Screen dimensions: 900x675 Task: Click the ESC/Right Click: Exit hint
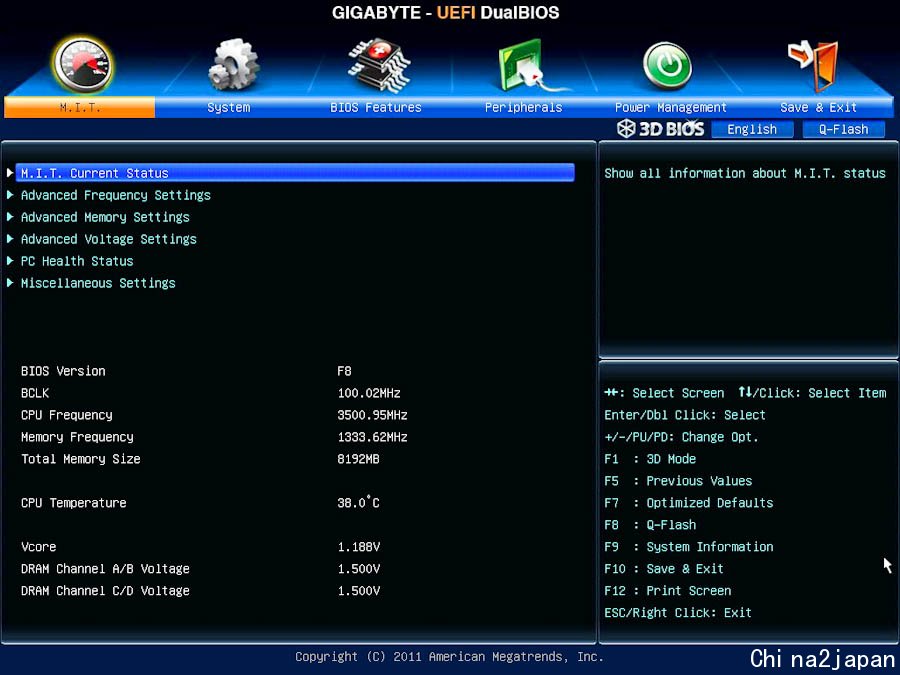click(678, 613)
